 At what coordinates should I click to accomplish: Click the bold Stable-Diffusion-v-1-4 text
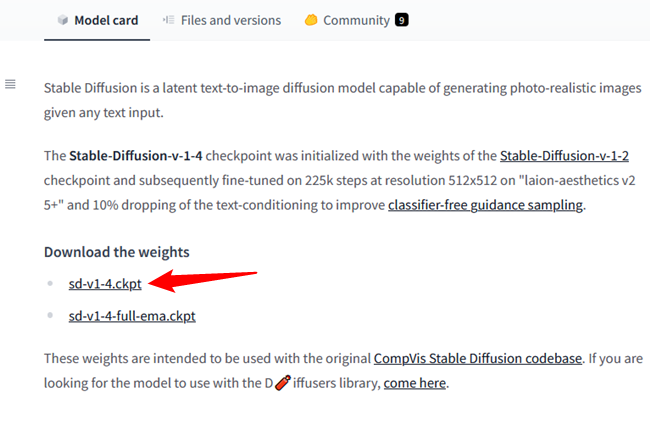tap(138, 156)
